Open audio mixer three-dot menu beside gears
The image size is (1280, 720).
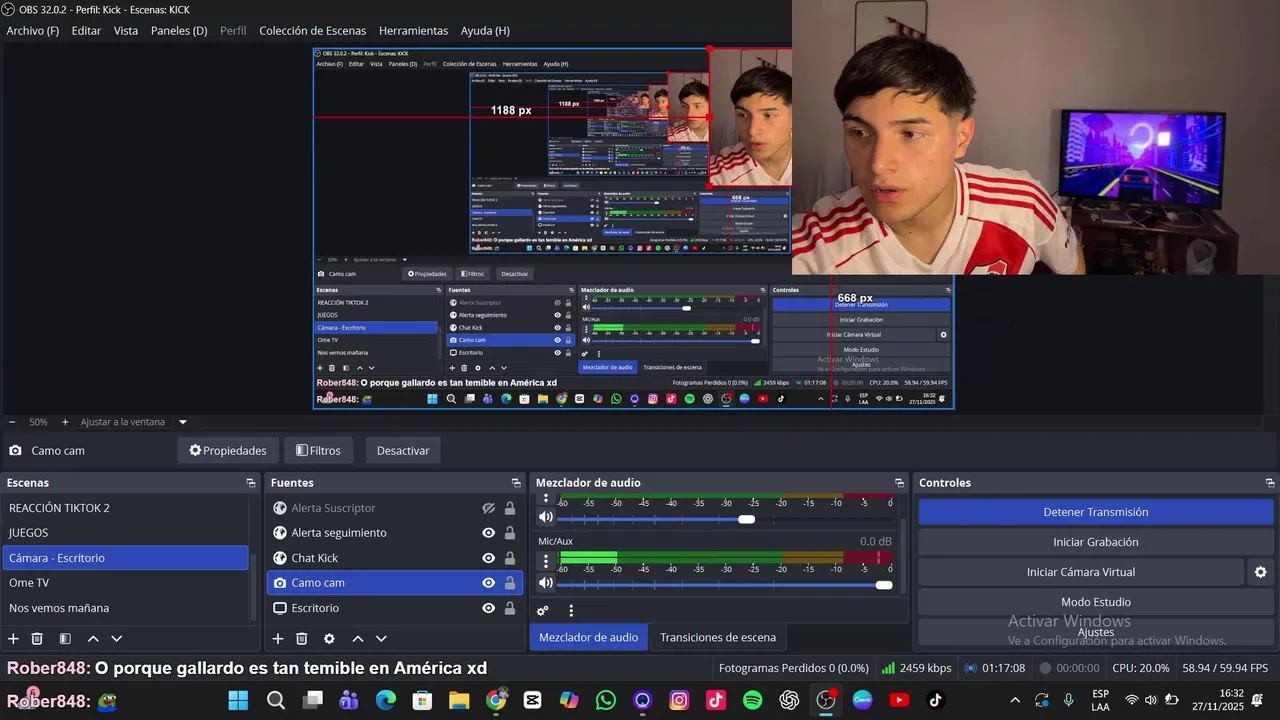pos(571,611)
